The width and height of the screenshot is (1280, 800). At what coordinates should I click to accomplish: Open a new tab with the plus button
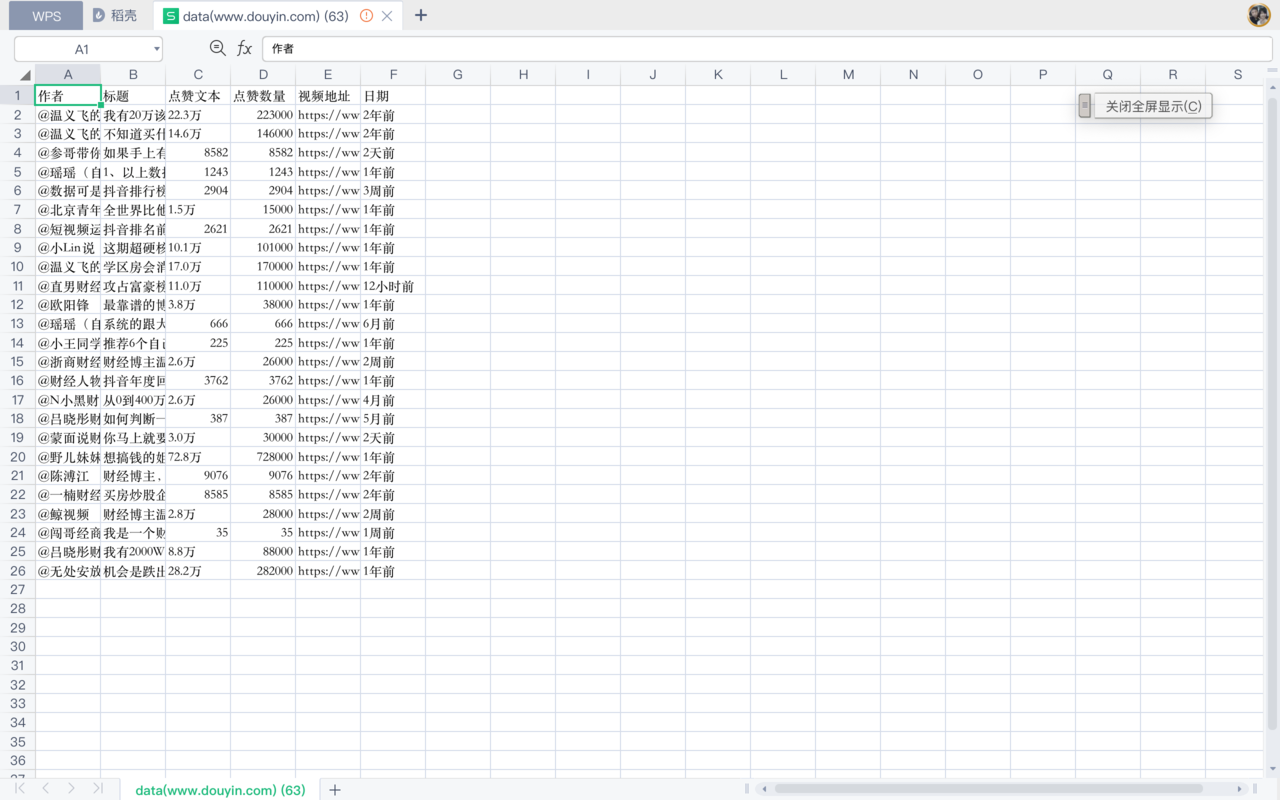click(x=421, y=16)
